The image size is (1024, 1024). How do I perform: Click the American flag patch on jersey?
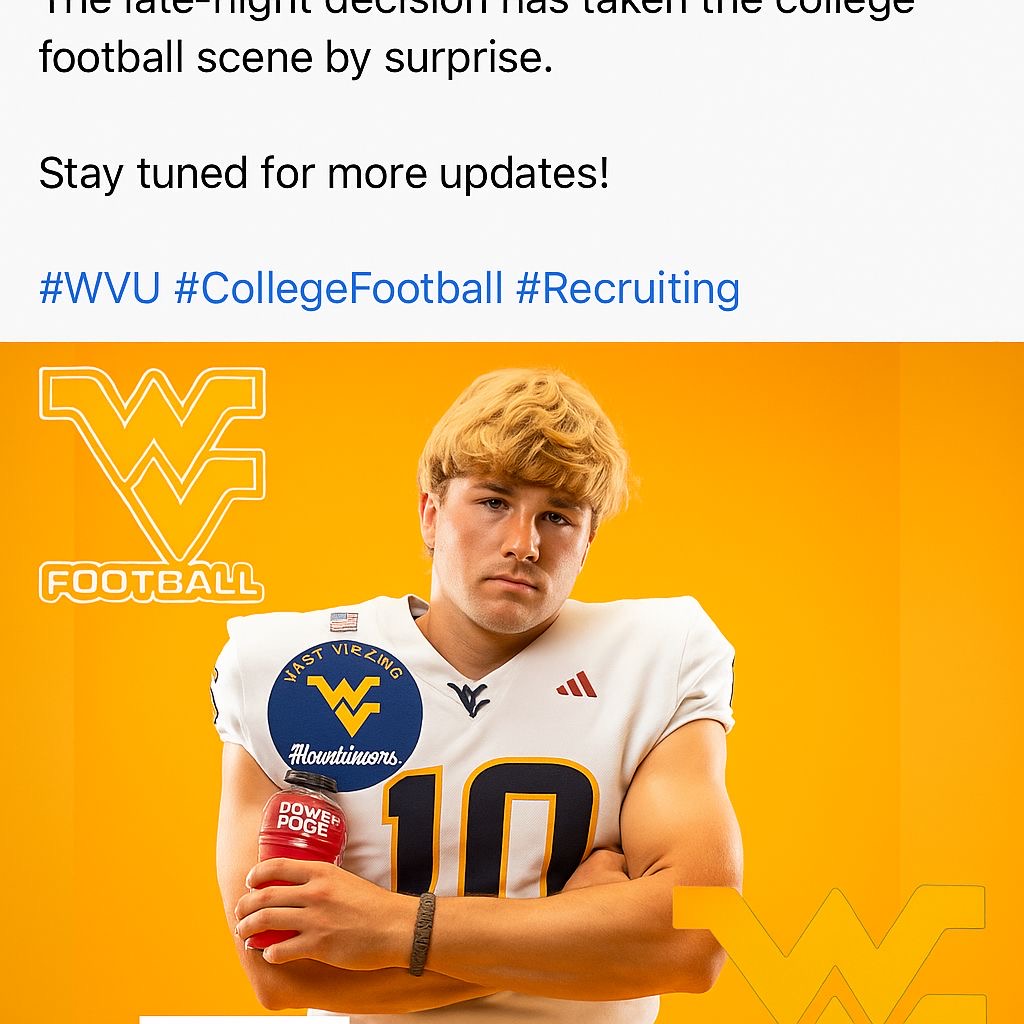[343, 621]
